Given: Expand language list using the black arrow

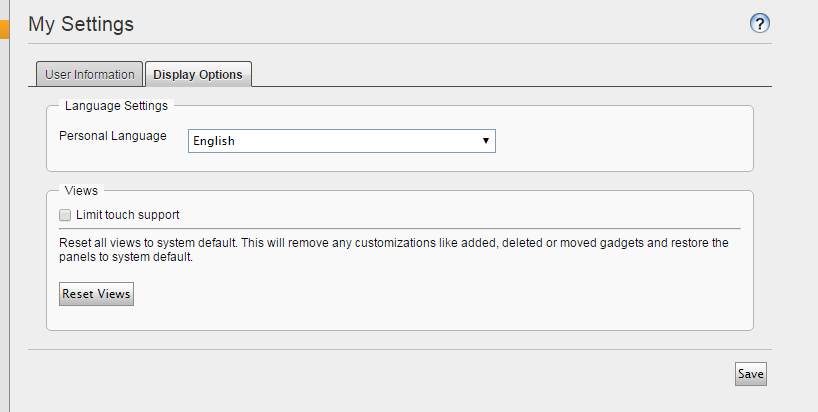Looking at the screenshot, I should point(486,141).
